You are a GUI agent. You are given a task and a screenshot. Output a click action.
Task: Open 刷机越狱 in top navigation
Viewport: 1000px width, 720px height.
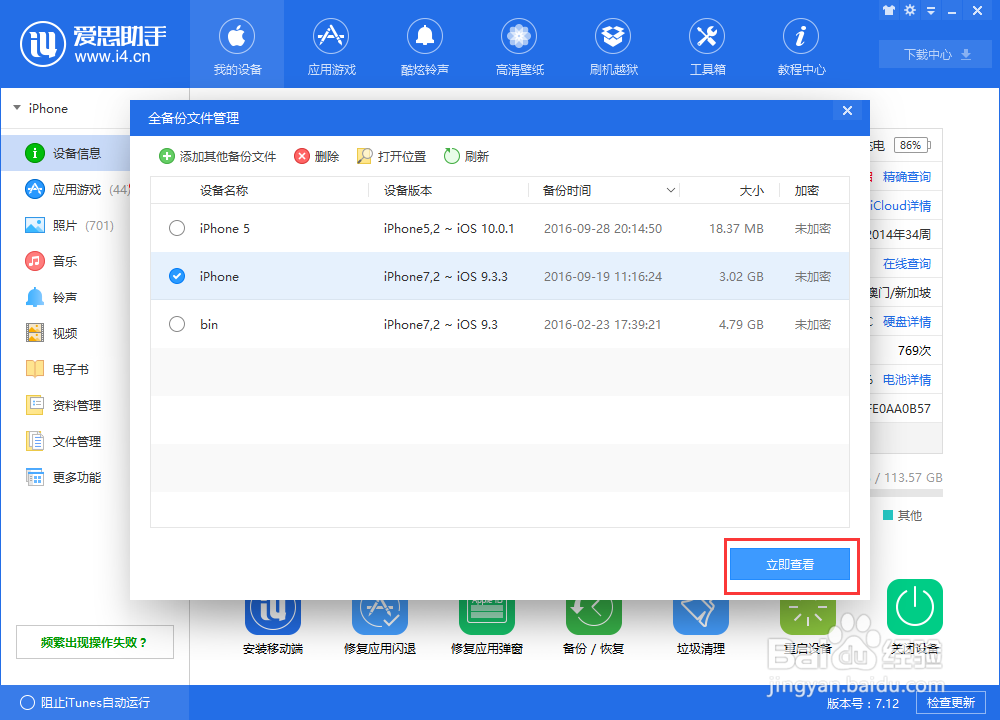pyautogui.click(x=614, y=45)
